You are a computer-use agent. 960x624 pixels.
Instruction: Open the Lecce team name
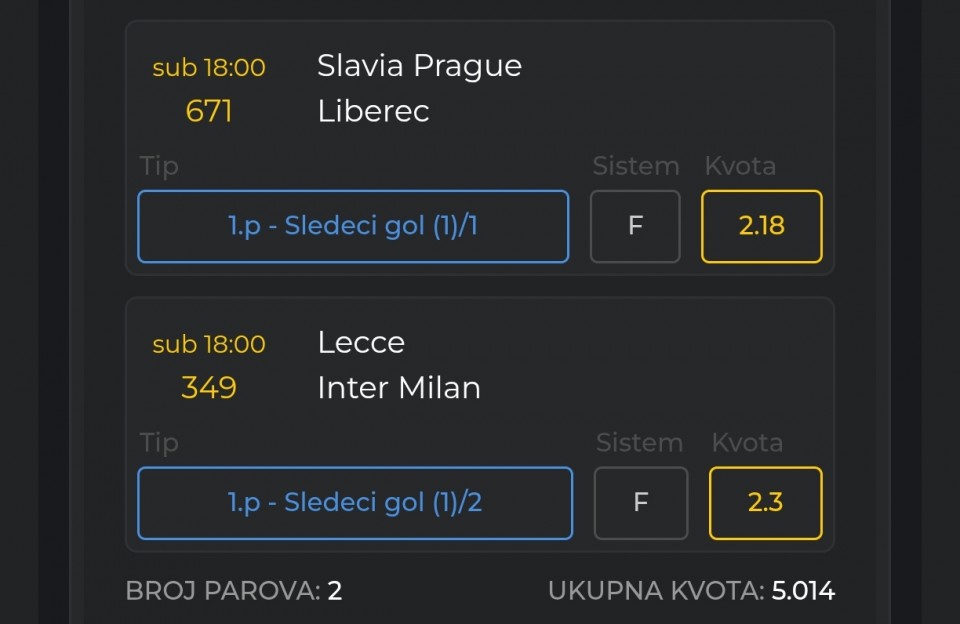click(361, 342)
